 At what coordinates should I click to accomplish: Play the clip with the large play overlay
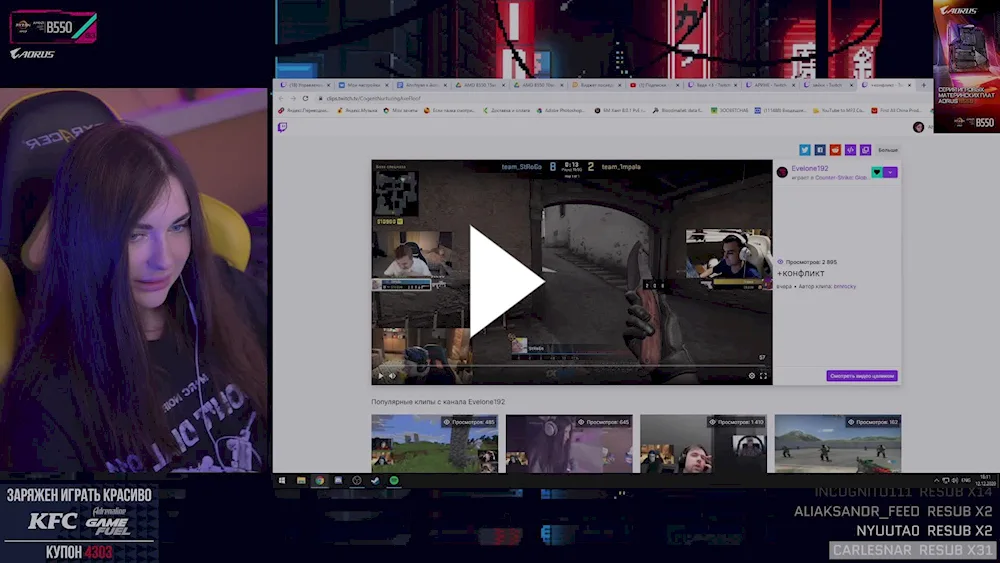tap(506, 281)
